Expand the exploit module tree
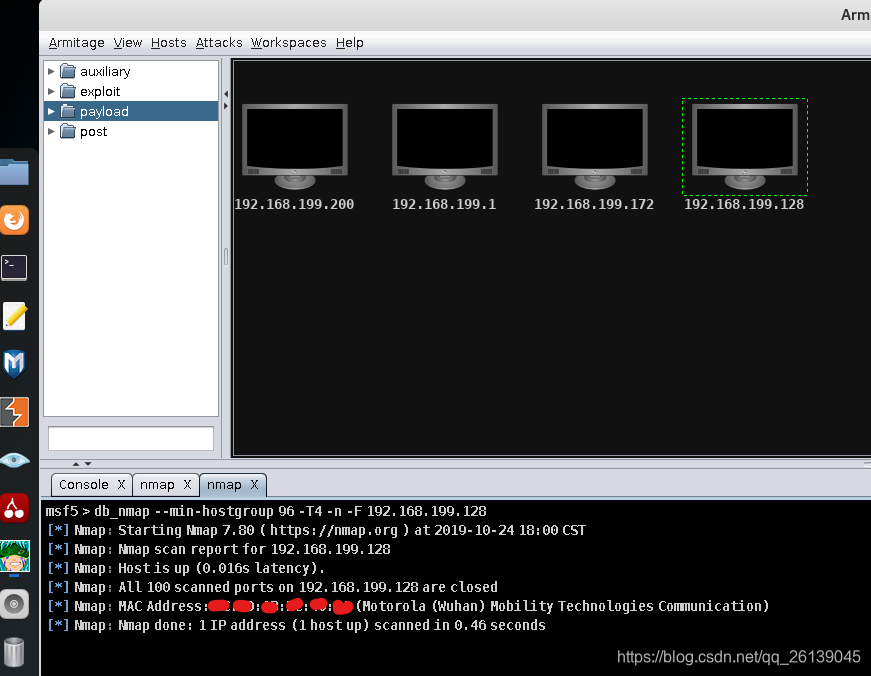The image size is (871, 676). tap(51, 91)
